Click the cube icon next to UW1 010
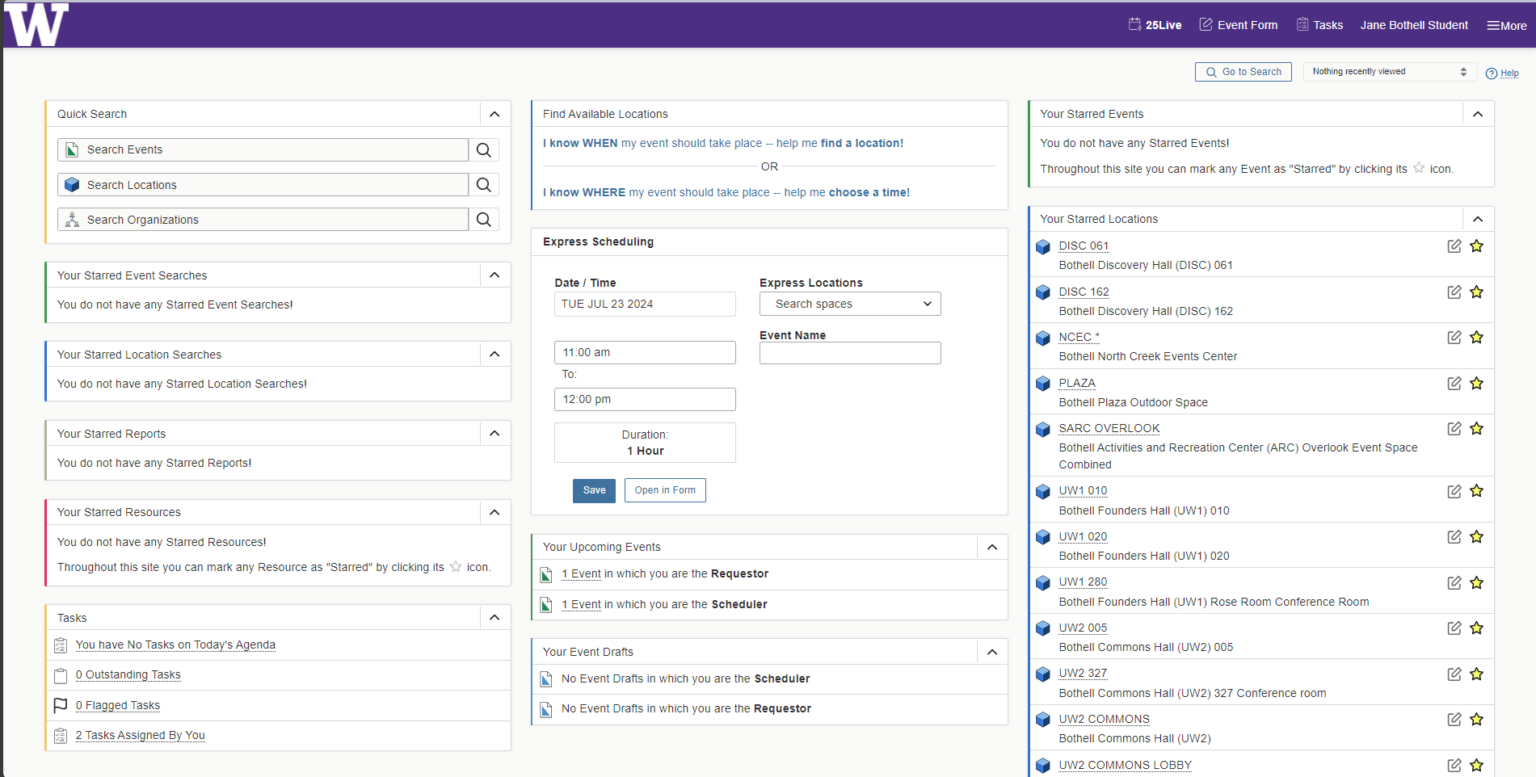 click(x=1043, y=491)
